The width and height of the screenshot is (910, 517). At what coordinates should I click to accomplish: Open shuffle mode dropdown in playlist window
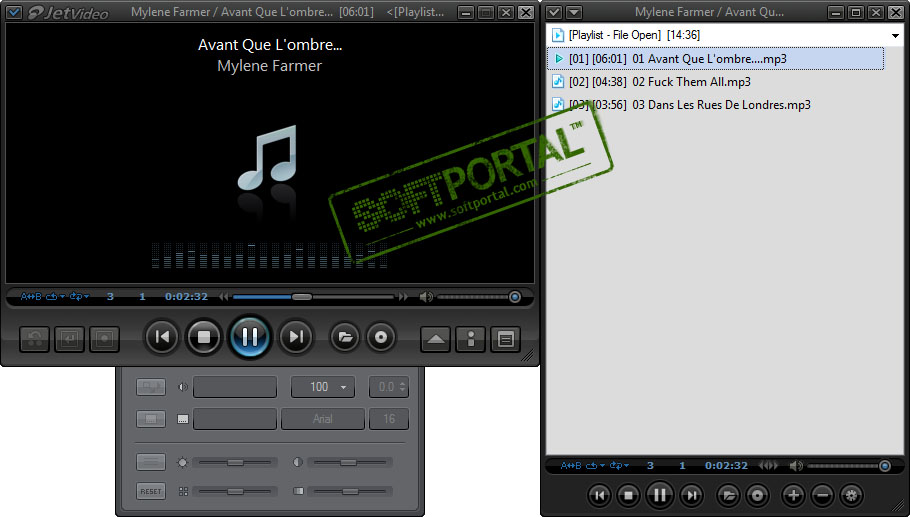[x=619, y=465]
